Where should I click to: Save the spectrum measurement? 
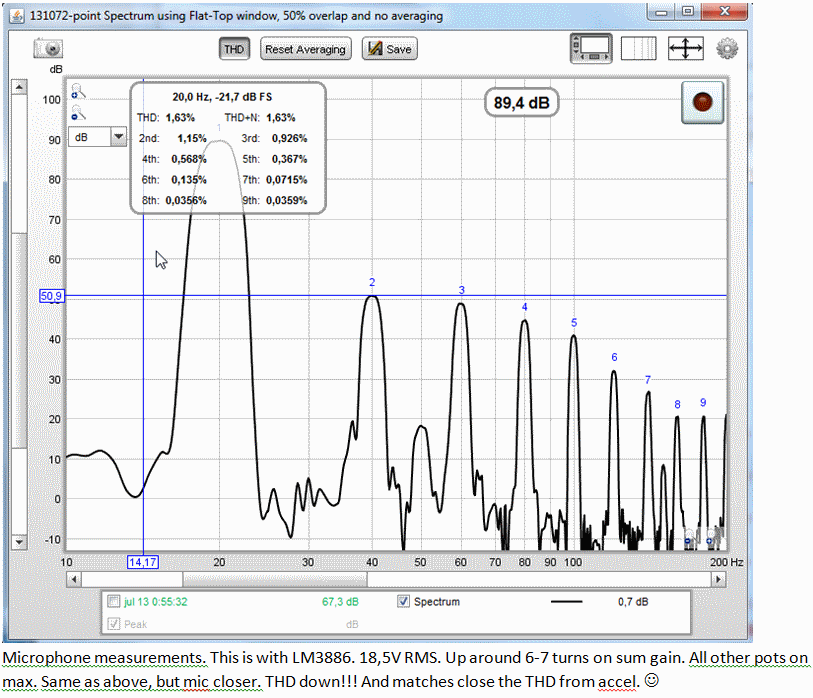tap(389, 49)
